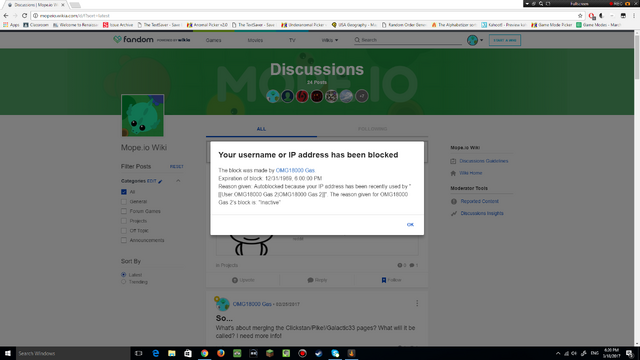
Task: Click the Search Windows taskbar box
Action: 73,353
